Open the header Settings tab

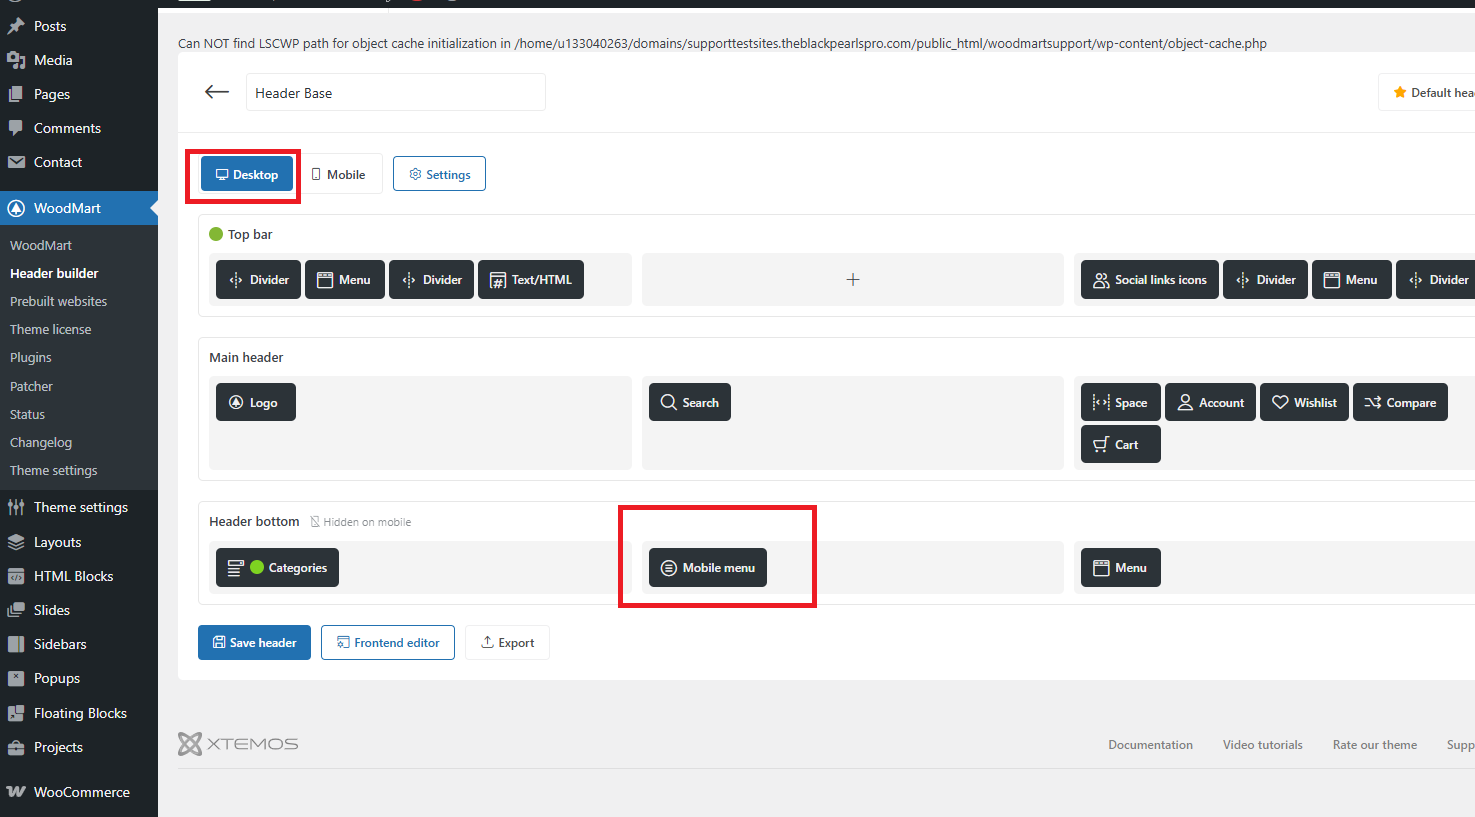pos(440,174)
